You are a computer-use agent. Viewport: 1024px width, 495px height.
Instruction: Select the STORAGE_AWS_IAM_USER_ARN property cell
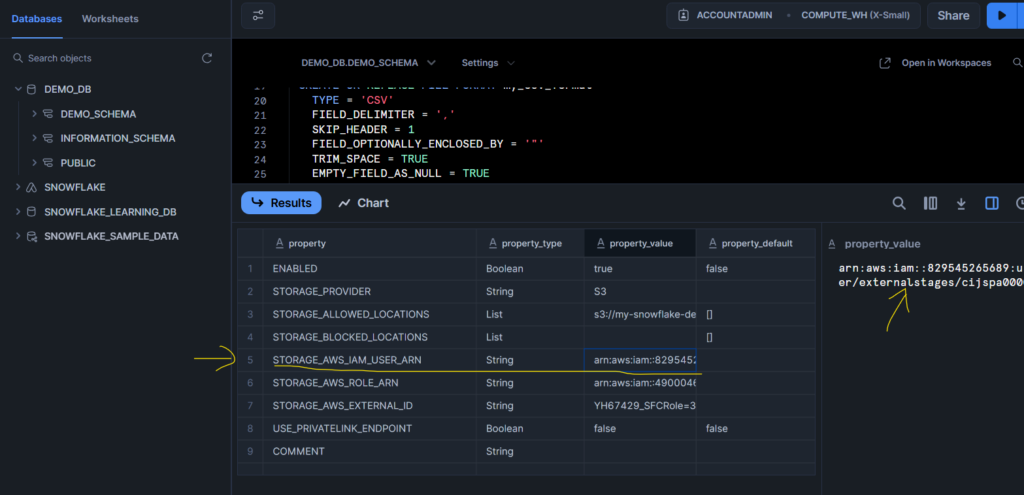[x=370, y=360]
